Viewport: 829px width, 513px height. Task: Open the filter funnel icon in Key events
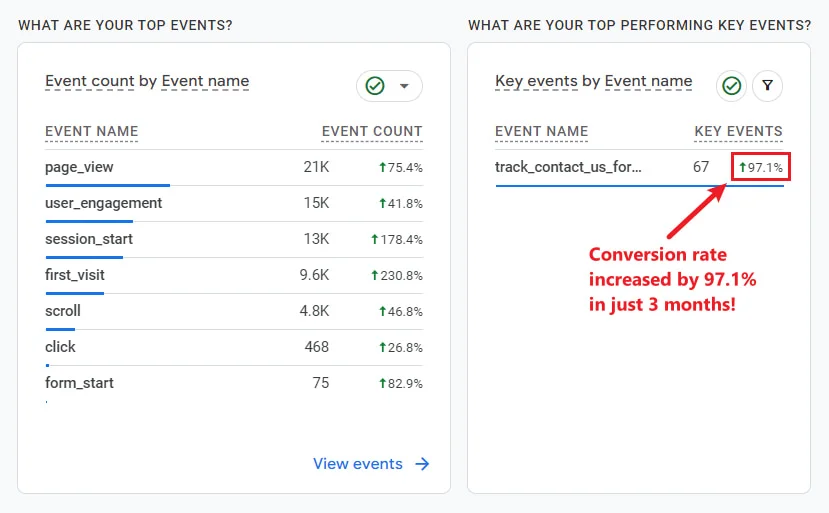pos(767,86)
